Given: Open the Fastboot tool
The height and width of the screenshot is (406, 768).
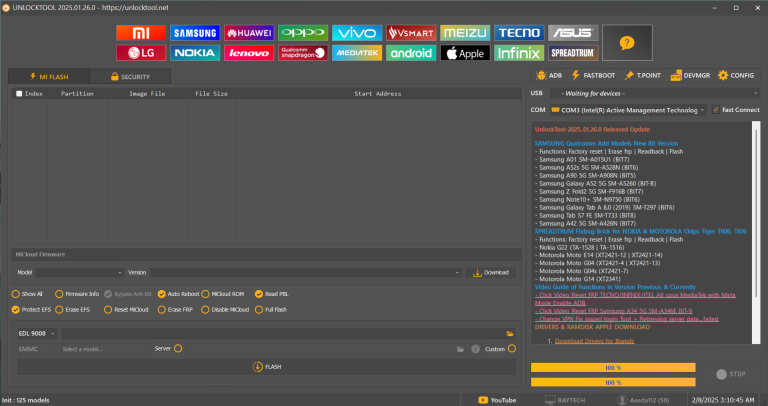Looking at the screenshot, I should click(593, 75).
